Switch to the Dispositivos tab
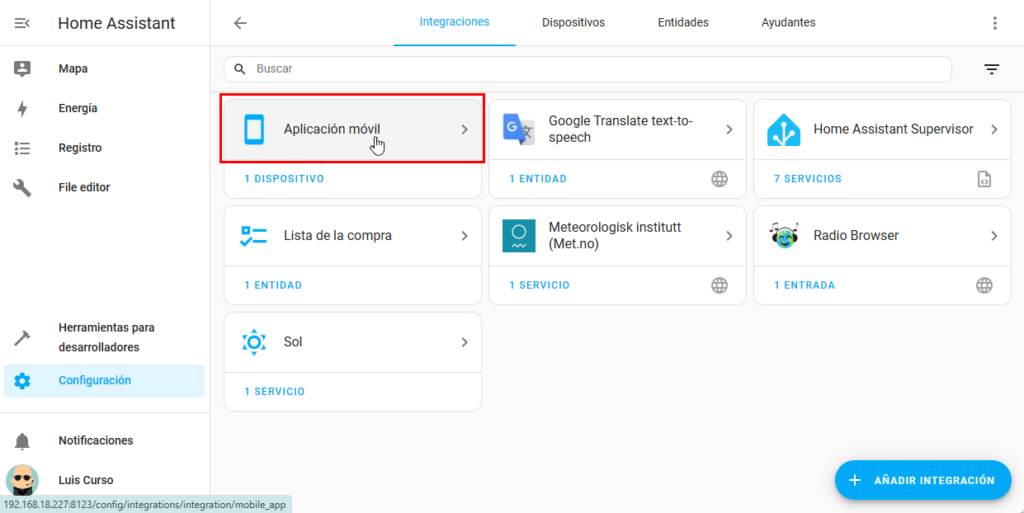The width and height of the screenshot is (1024, 513). [x=573, y=22]
